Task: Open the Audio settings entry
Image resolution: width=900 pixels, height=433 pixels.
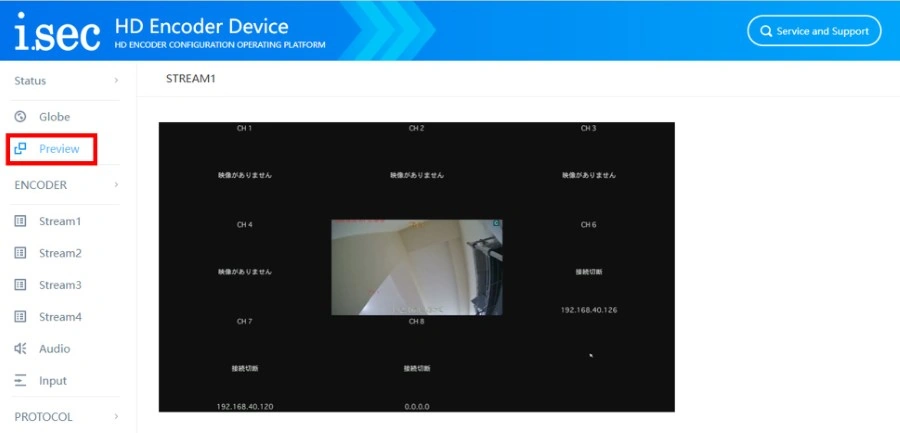Action: (55, 349)
